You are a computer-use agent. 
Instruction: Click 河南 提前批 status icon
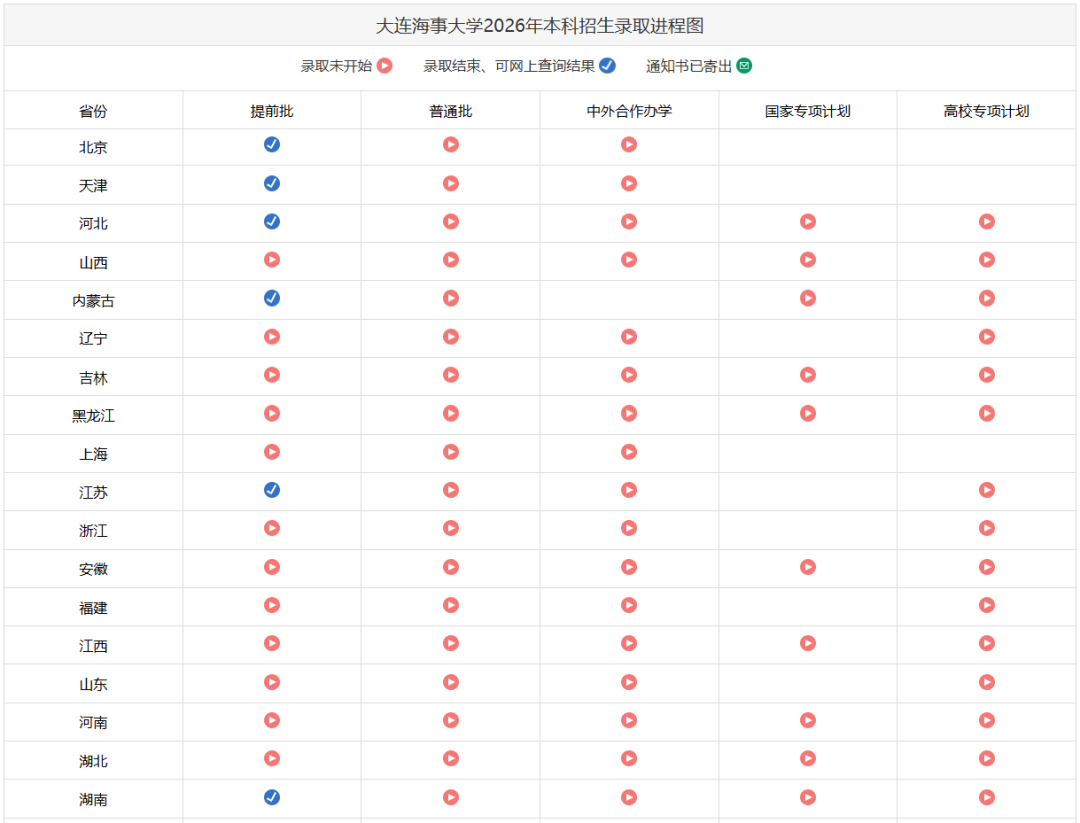[x=272, y=720]
